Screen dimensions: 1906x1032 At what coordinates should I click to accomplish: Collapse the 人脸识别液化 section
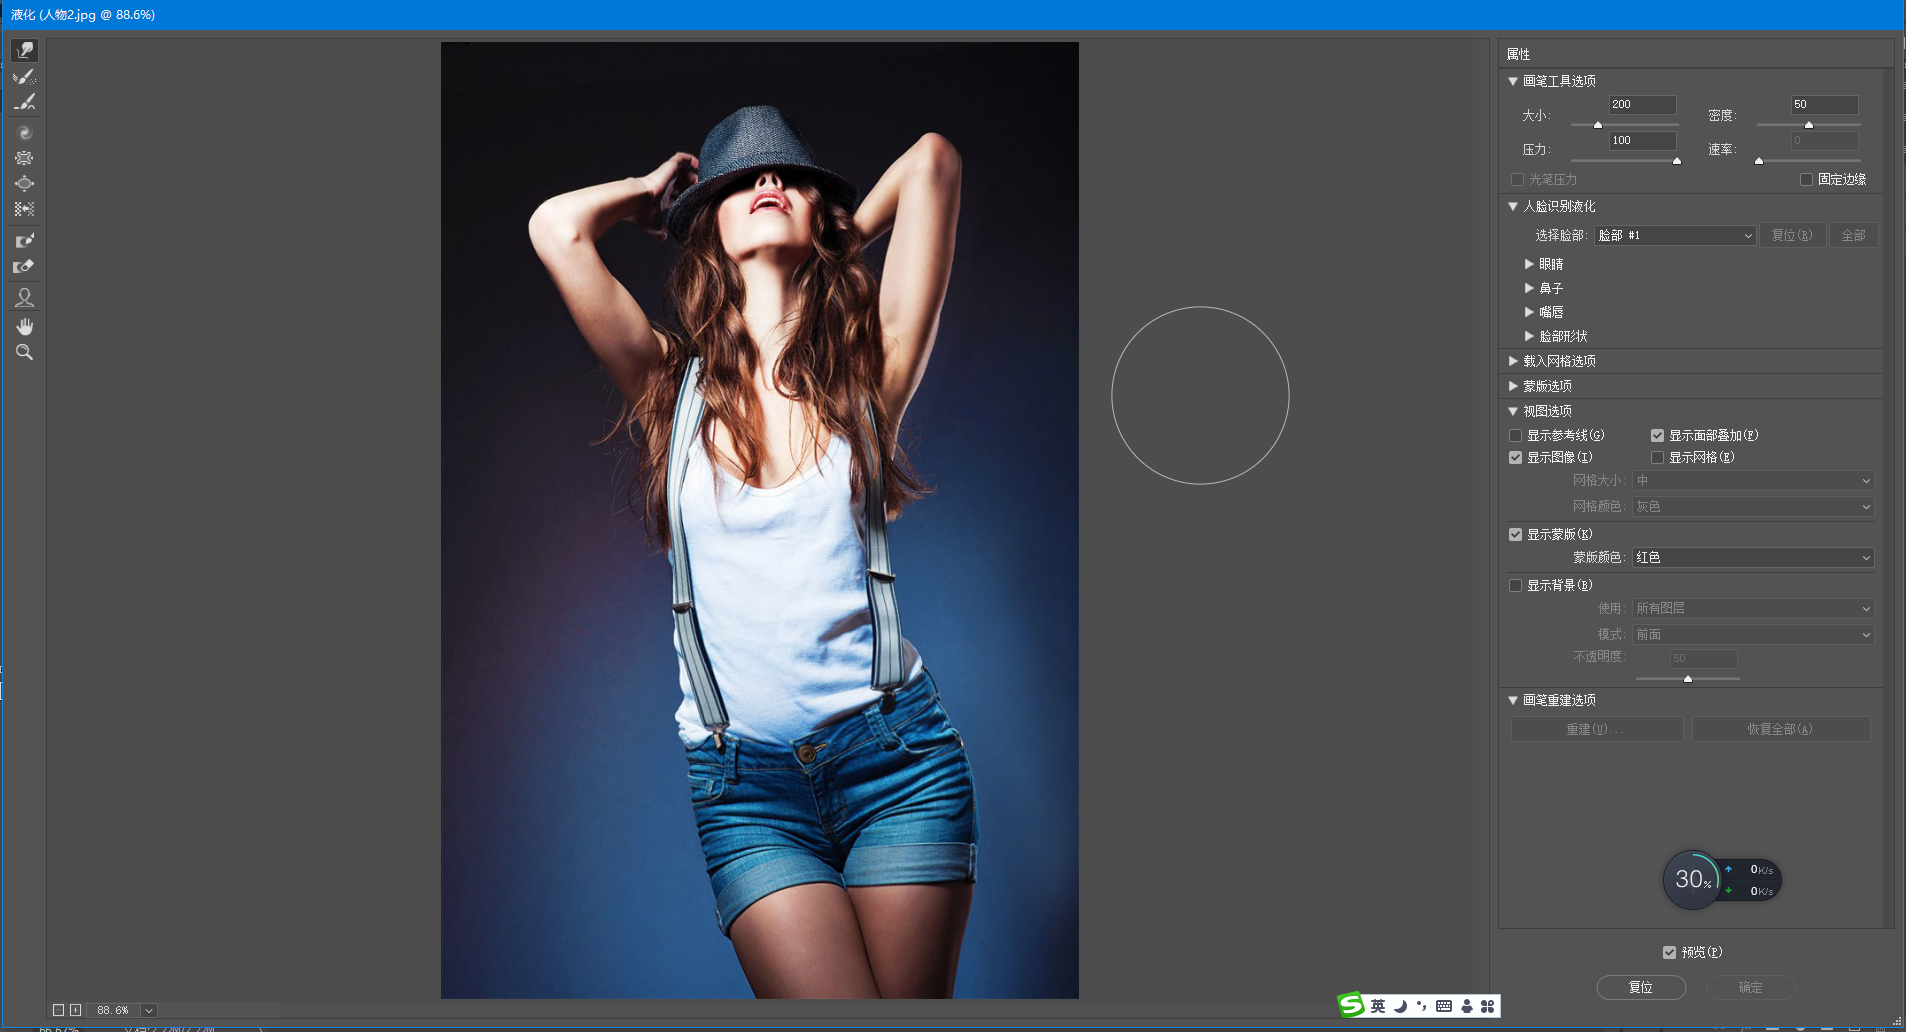[x=1513, y=206]
